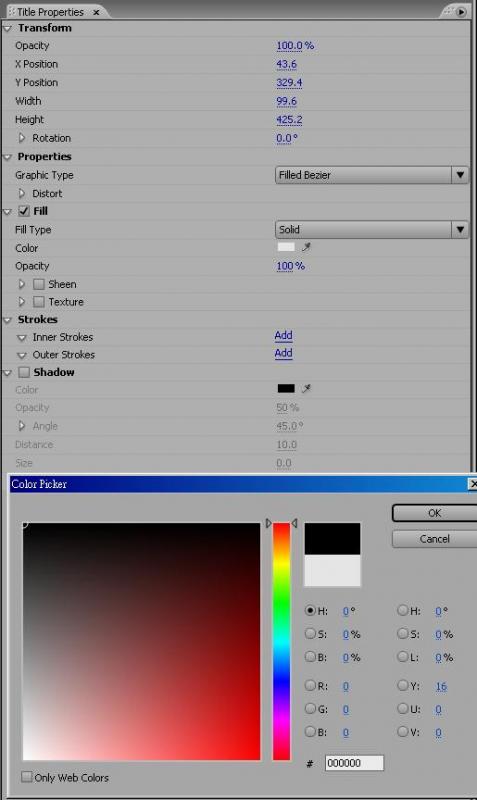
Task: Select the R radio button
Action: (310, 685)
